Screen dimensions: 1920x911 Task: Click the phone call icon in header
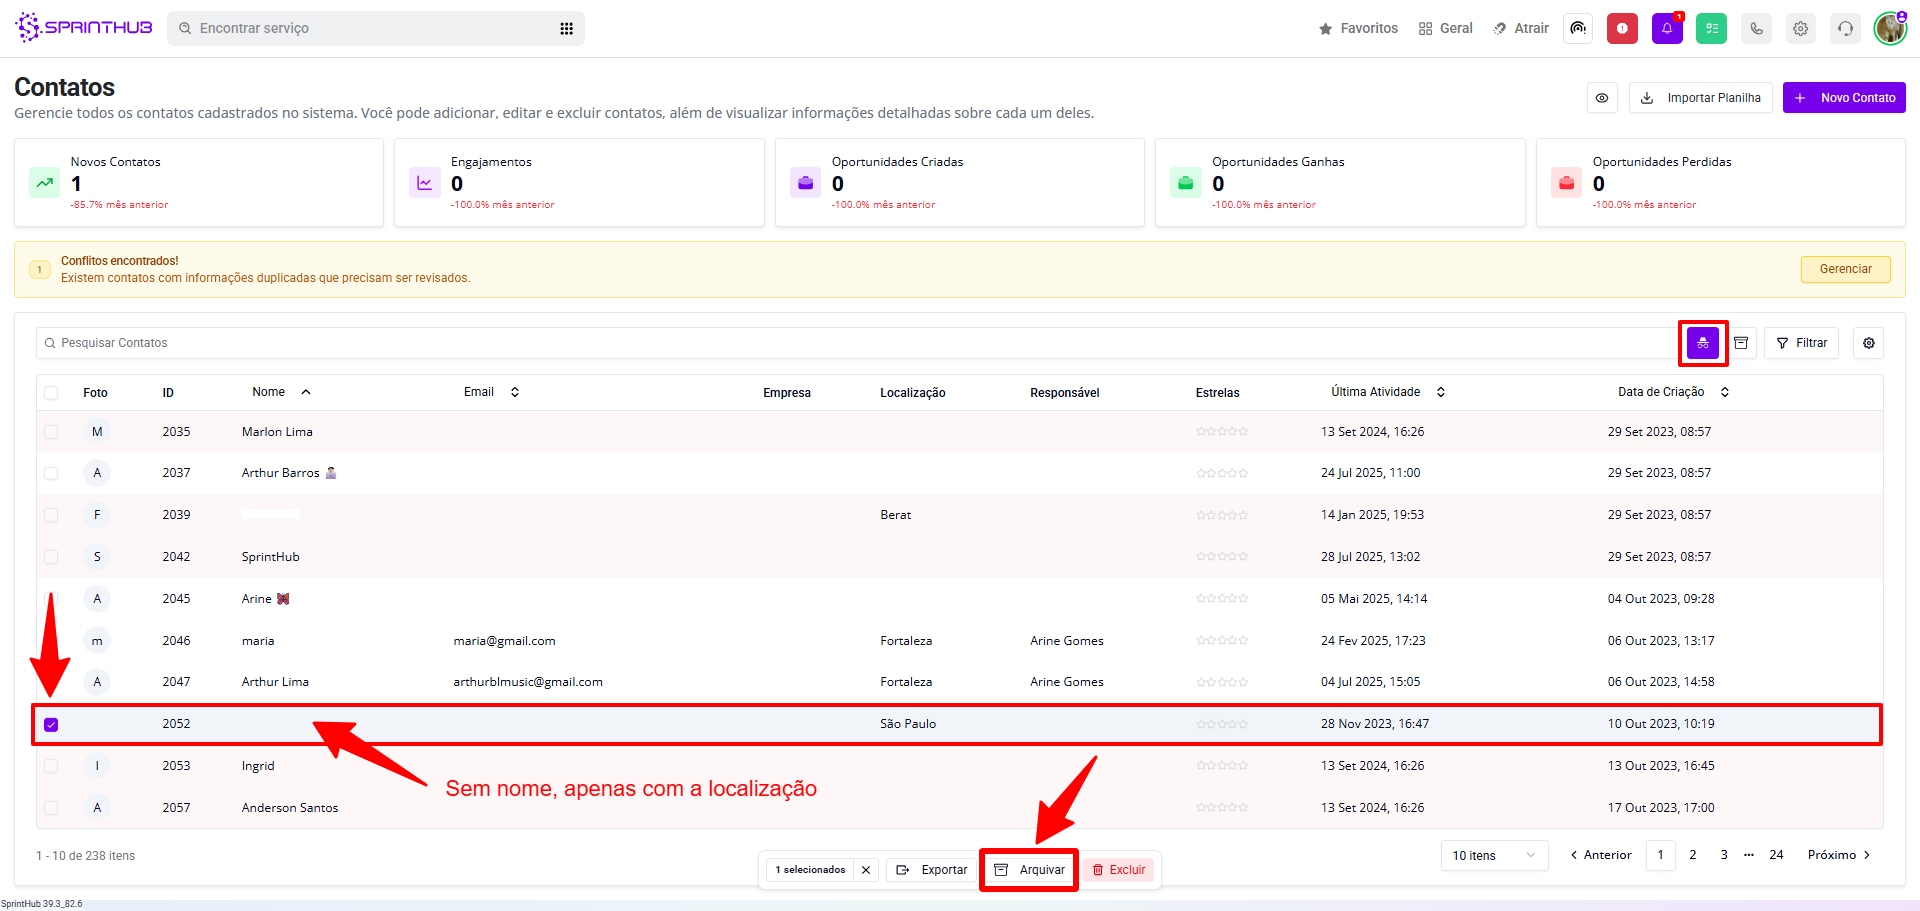pyautogui.click(x=1756, y=29)
